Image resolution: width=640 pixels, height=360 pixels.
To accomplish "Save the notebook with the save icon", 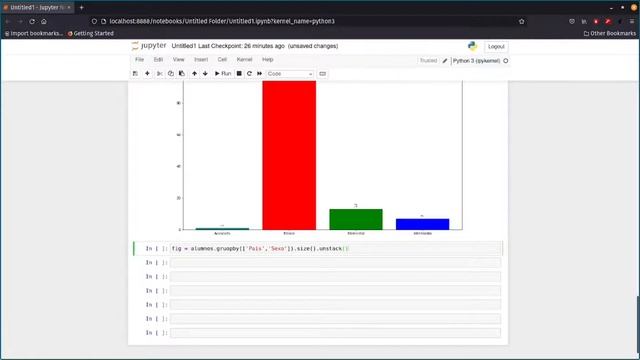I will click(x=135, y=73).
